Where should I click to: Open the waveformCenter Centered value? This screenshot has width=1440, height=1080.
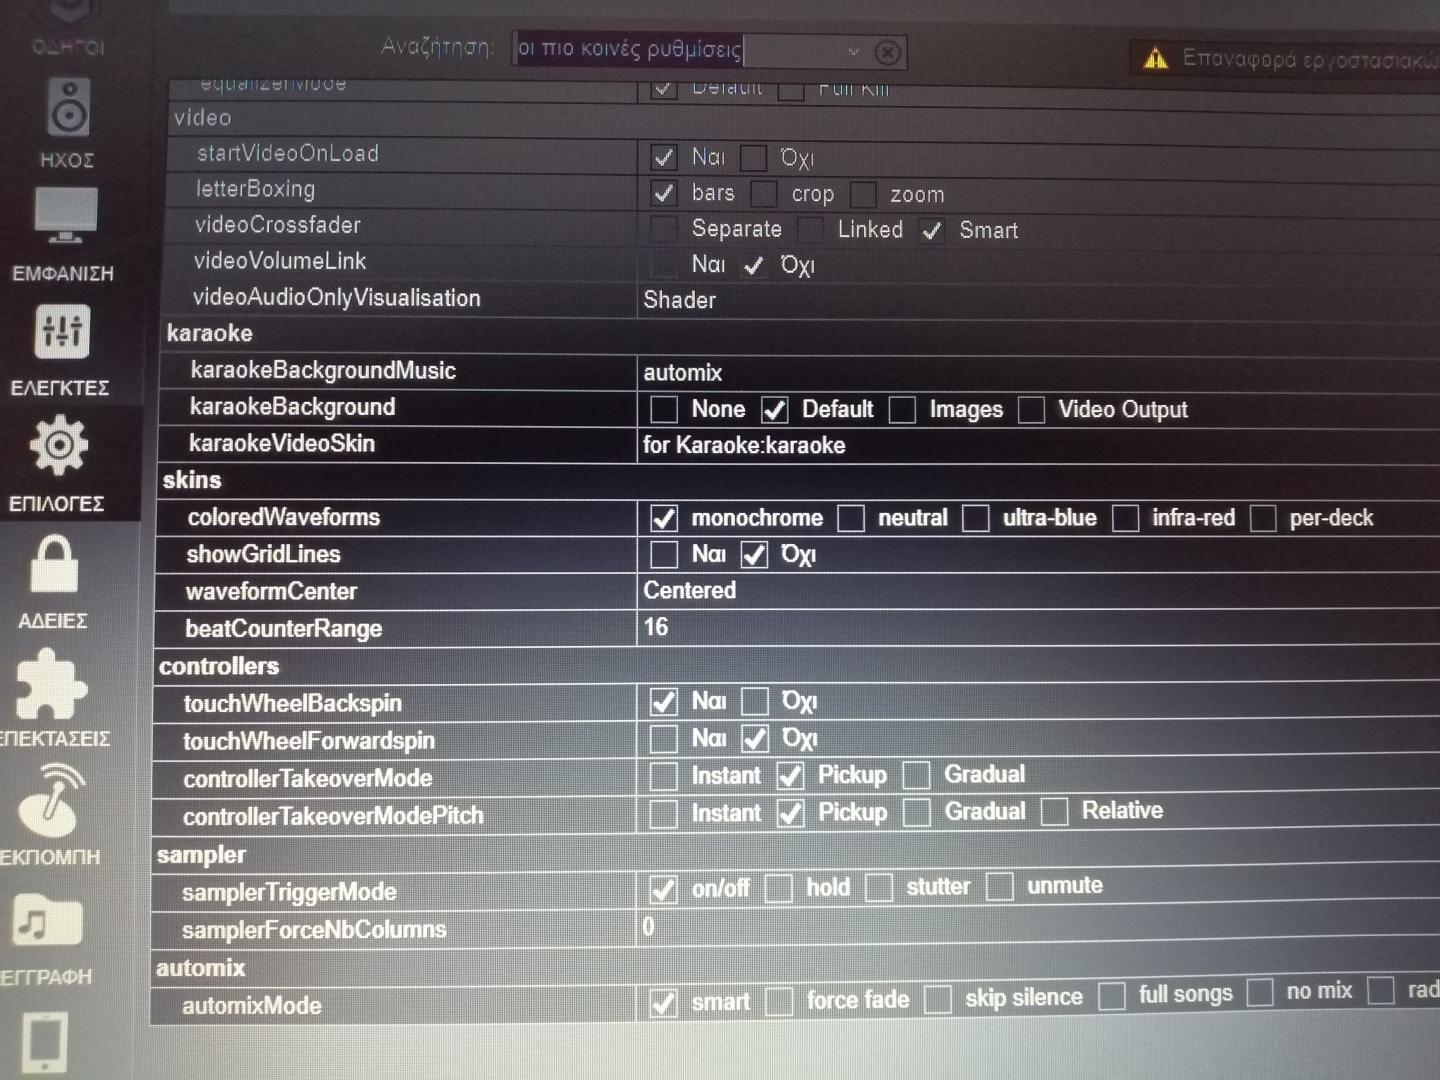click(x=690, y=591)
